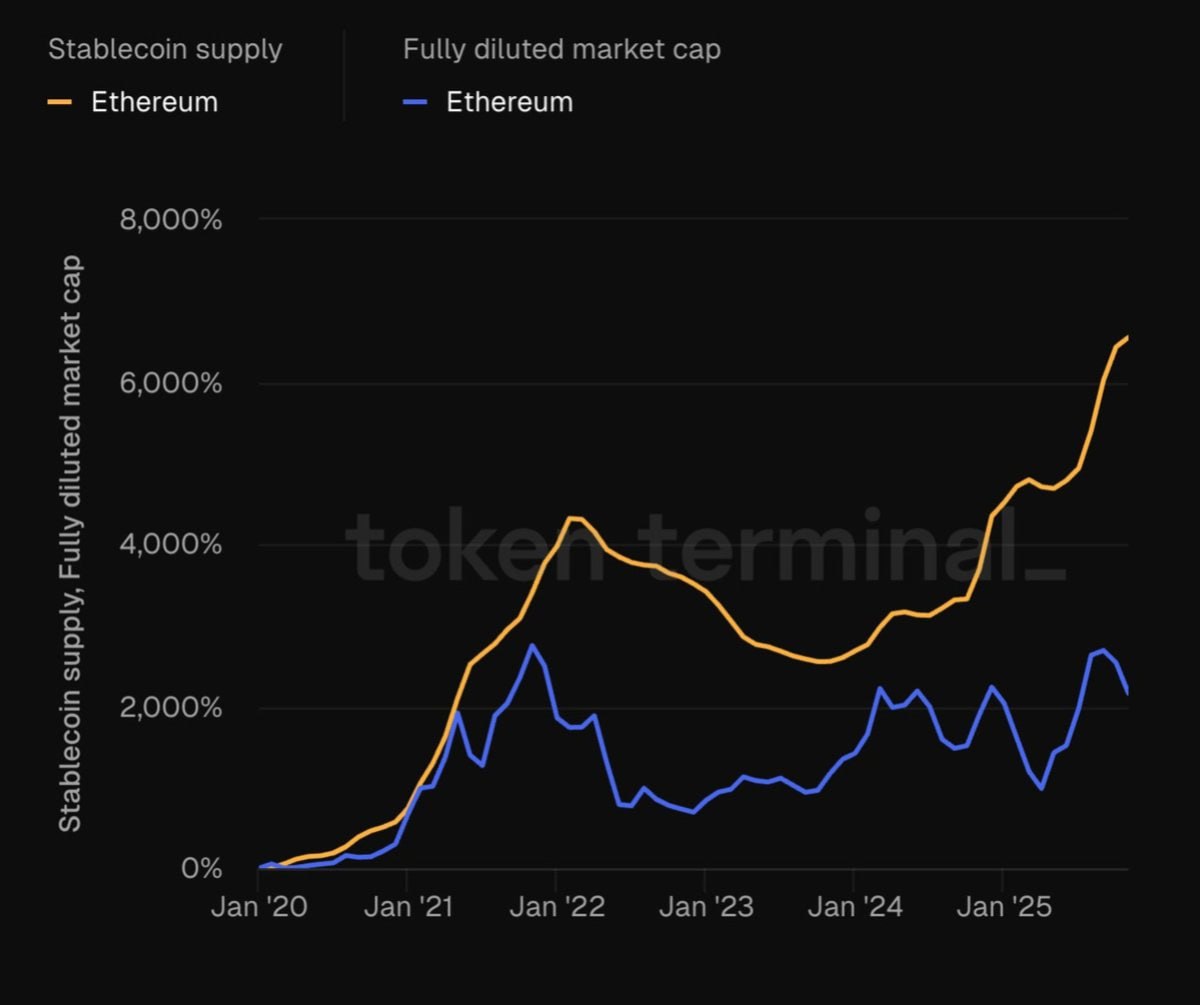Click the orange line's rightmost end point

pos(1127,338)
